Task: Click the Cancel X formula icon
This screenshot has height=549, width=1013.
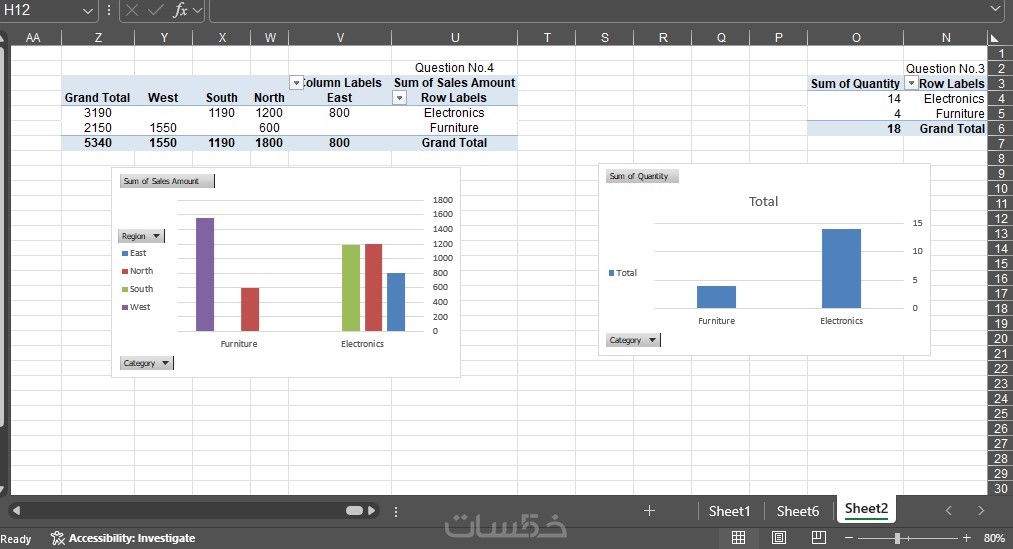Action: point(132,10)
